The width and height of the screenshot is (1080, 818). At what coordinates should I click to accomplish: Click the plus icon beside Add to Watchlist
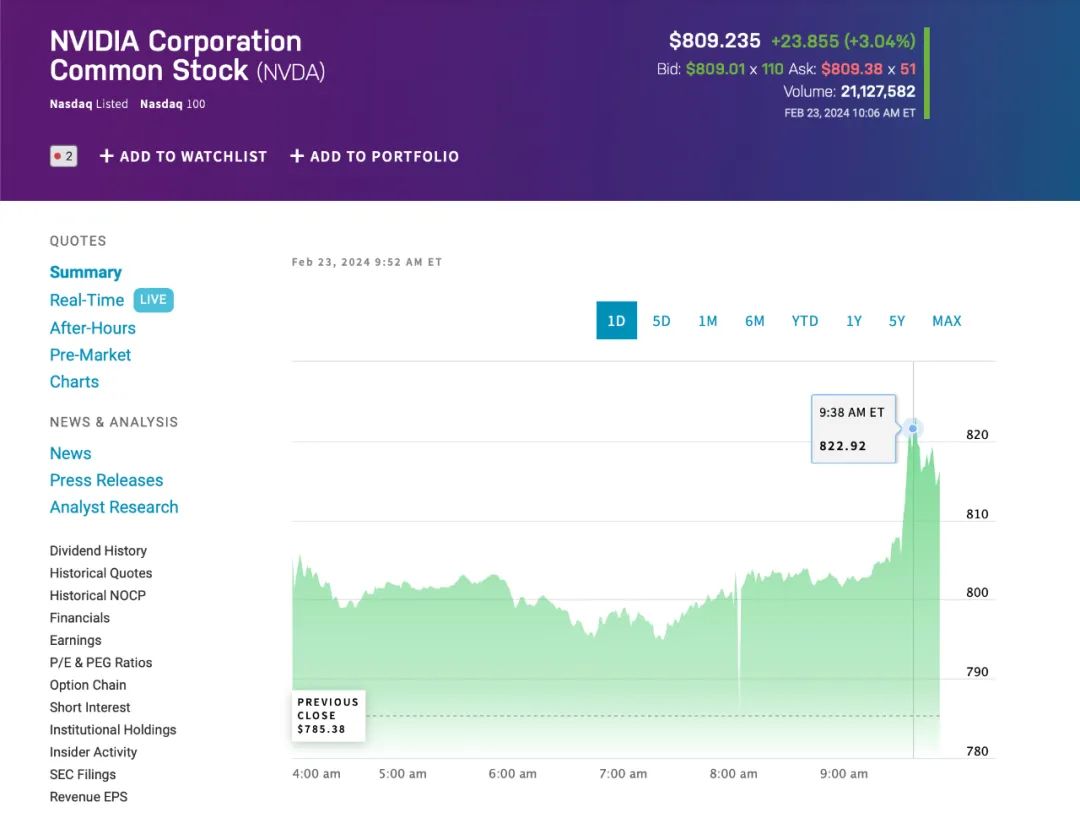[107, 156]
